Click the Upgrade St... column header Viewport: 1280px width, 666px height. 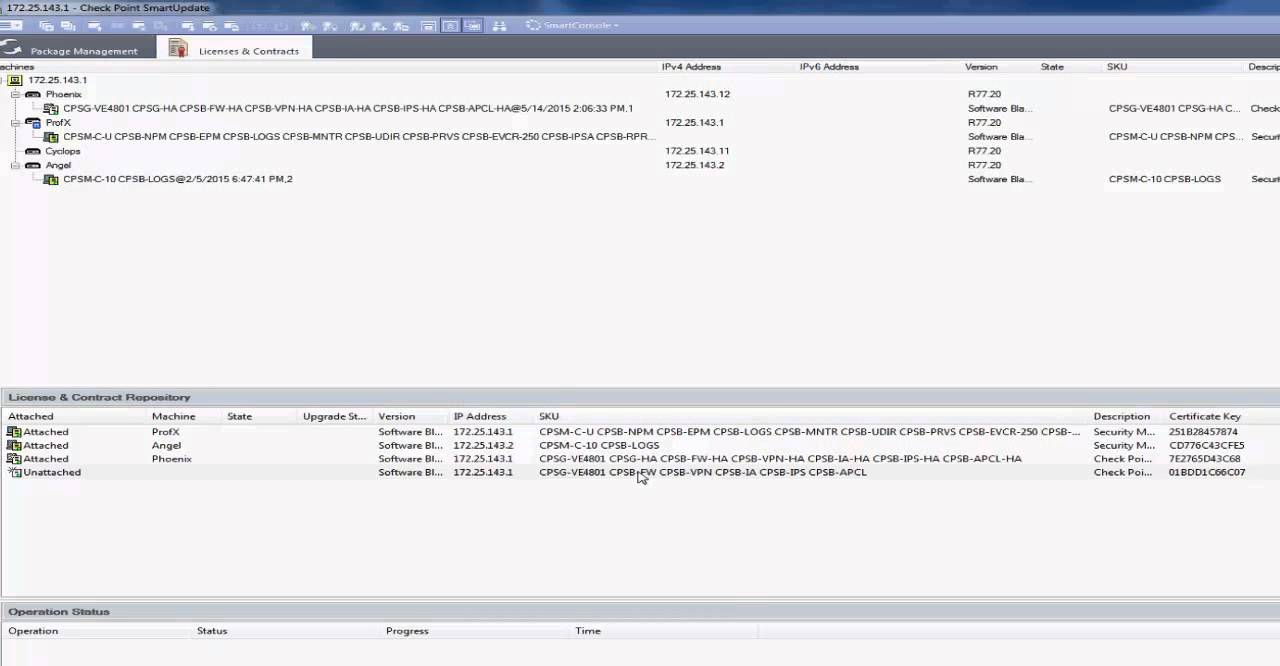point(335,416)
